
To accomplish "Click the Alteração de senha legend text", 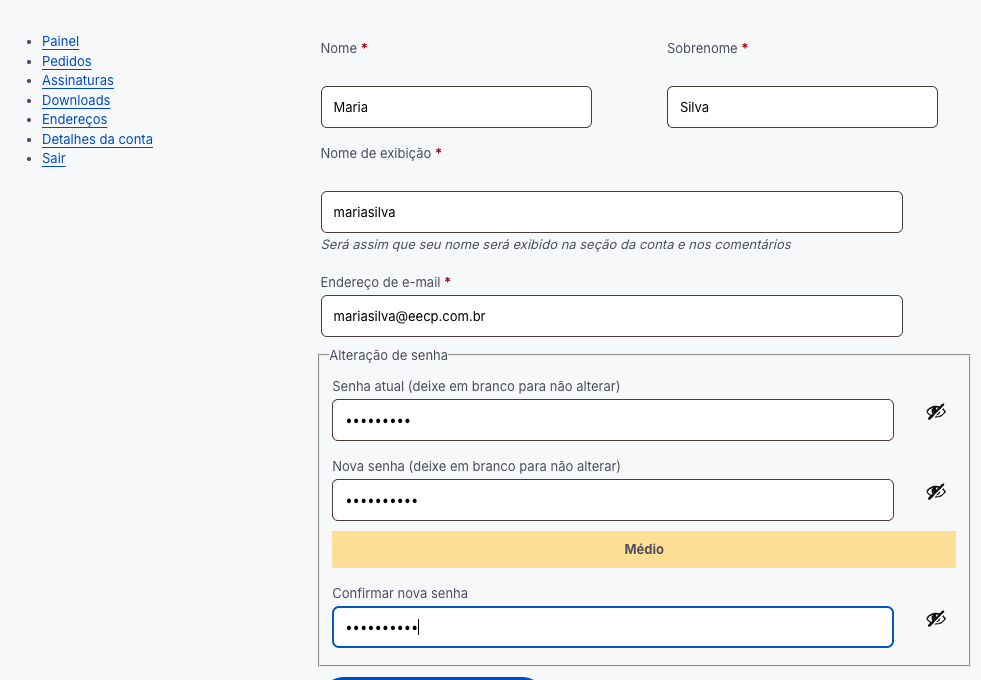I will click(x=389, y=355).
